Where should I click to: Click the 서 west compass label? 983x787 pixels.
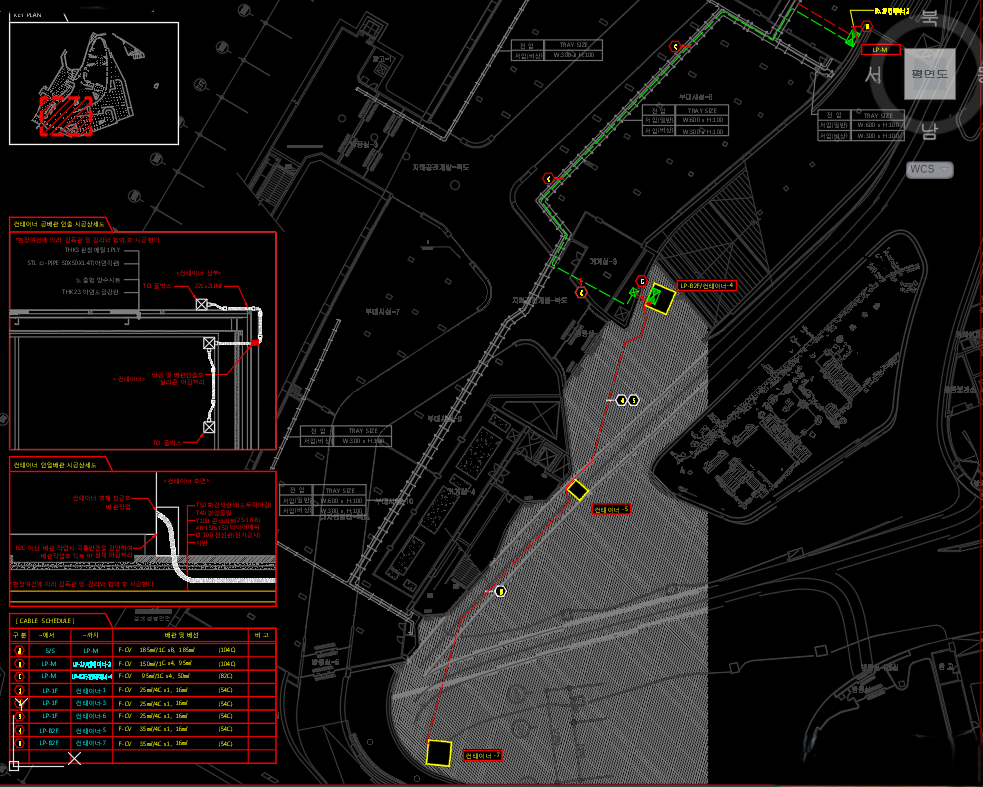(873, 75)
